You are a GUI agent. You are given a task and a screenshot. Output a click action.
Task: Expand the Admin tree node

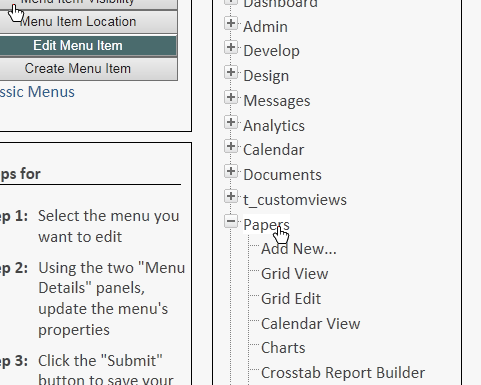[231, 23]
